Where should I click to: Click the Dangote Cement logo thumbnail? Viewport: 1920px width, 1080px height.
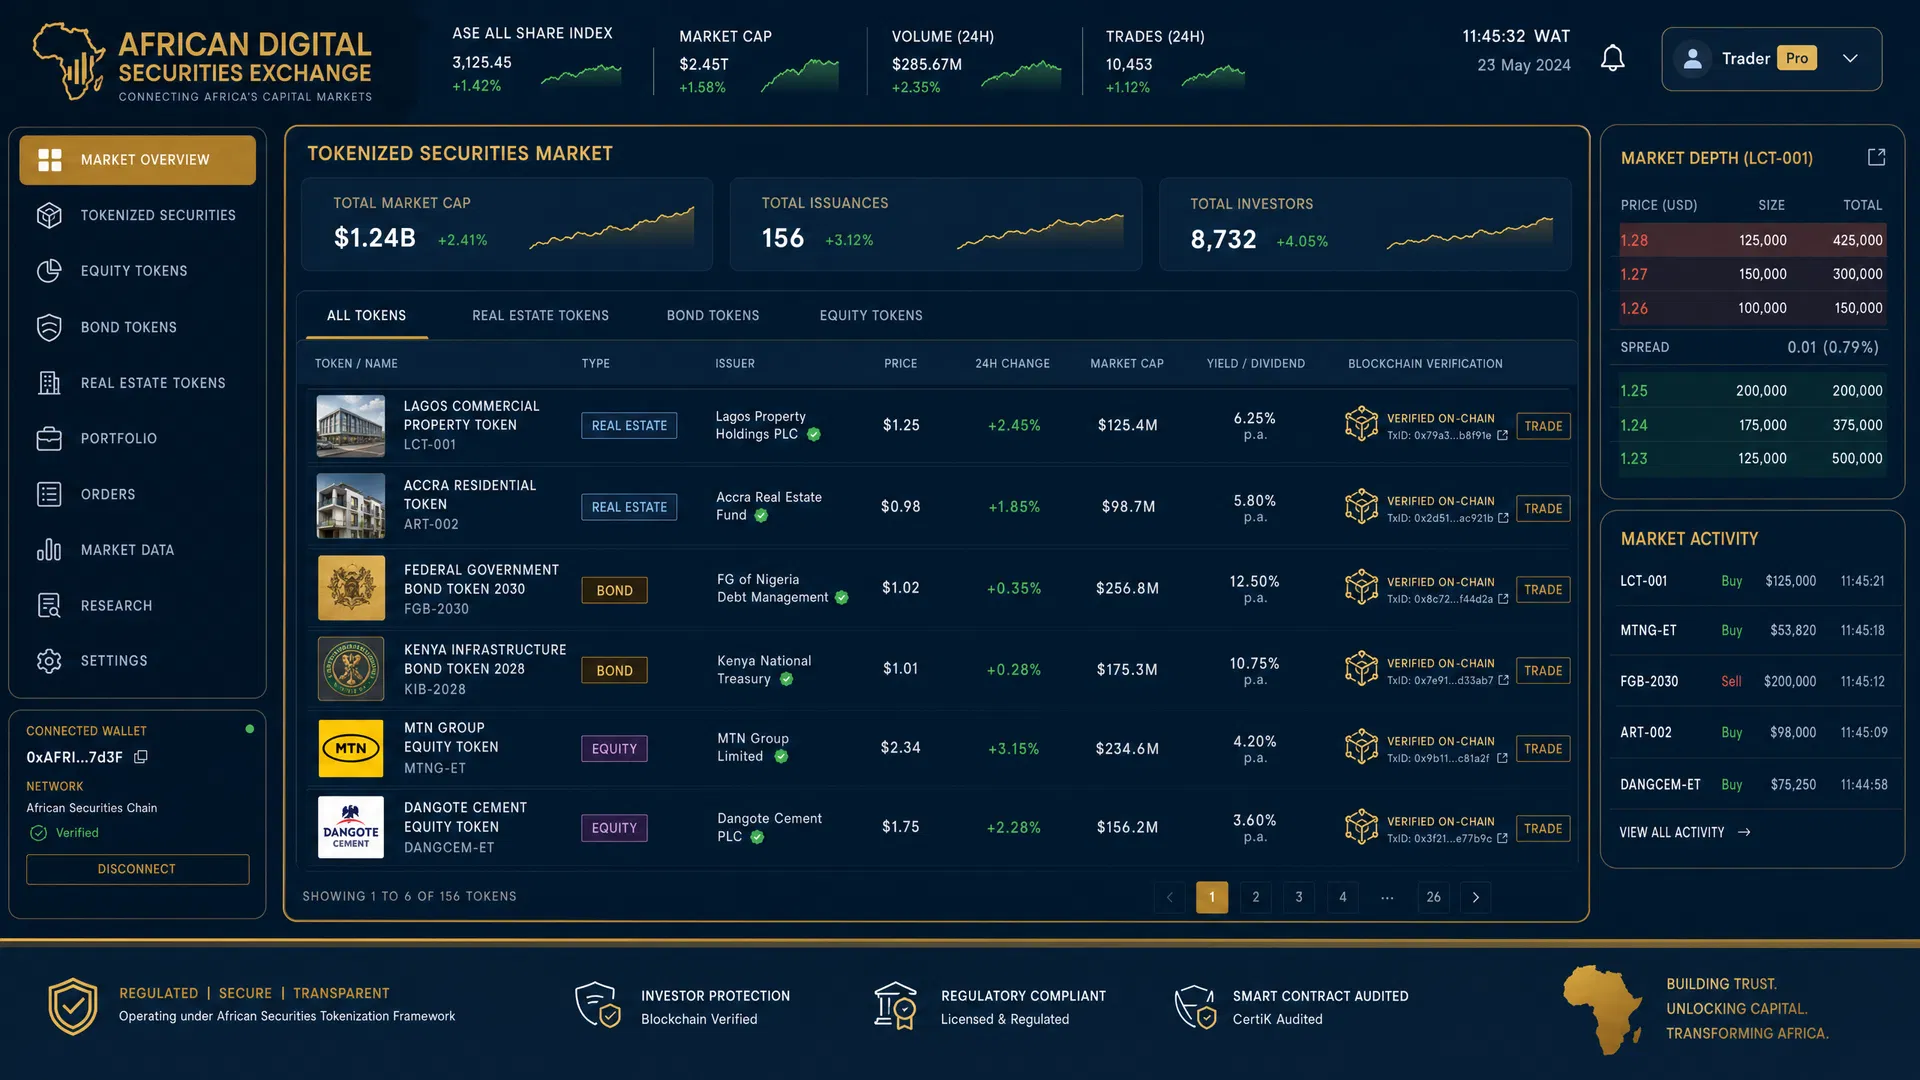tap(351, 827)
